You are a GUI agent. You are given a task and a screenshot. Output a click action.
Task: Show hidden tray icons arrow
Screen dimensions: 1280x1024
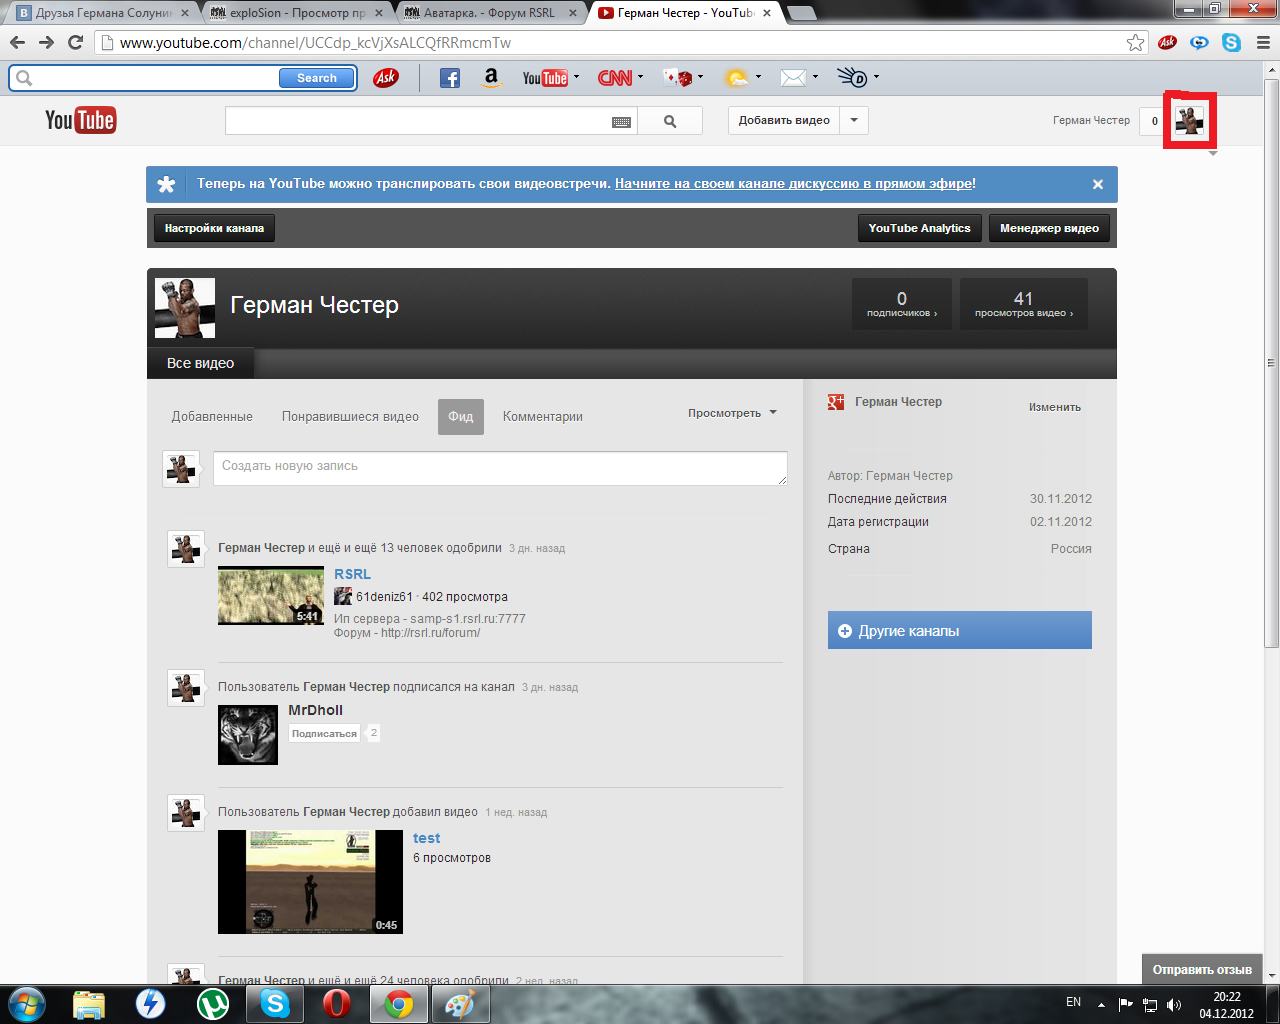pyautogui.click(x=1101, y=1004)
